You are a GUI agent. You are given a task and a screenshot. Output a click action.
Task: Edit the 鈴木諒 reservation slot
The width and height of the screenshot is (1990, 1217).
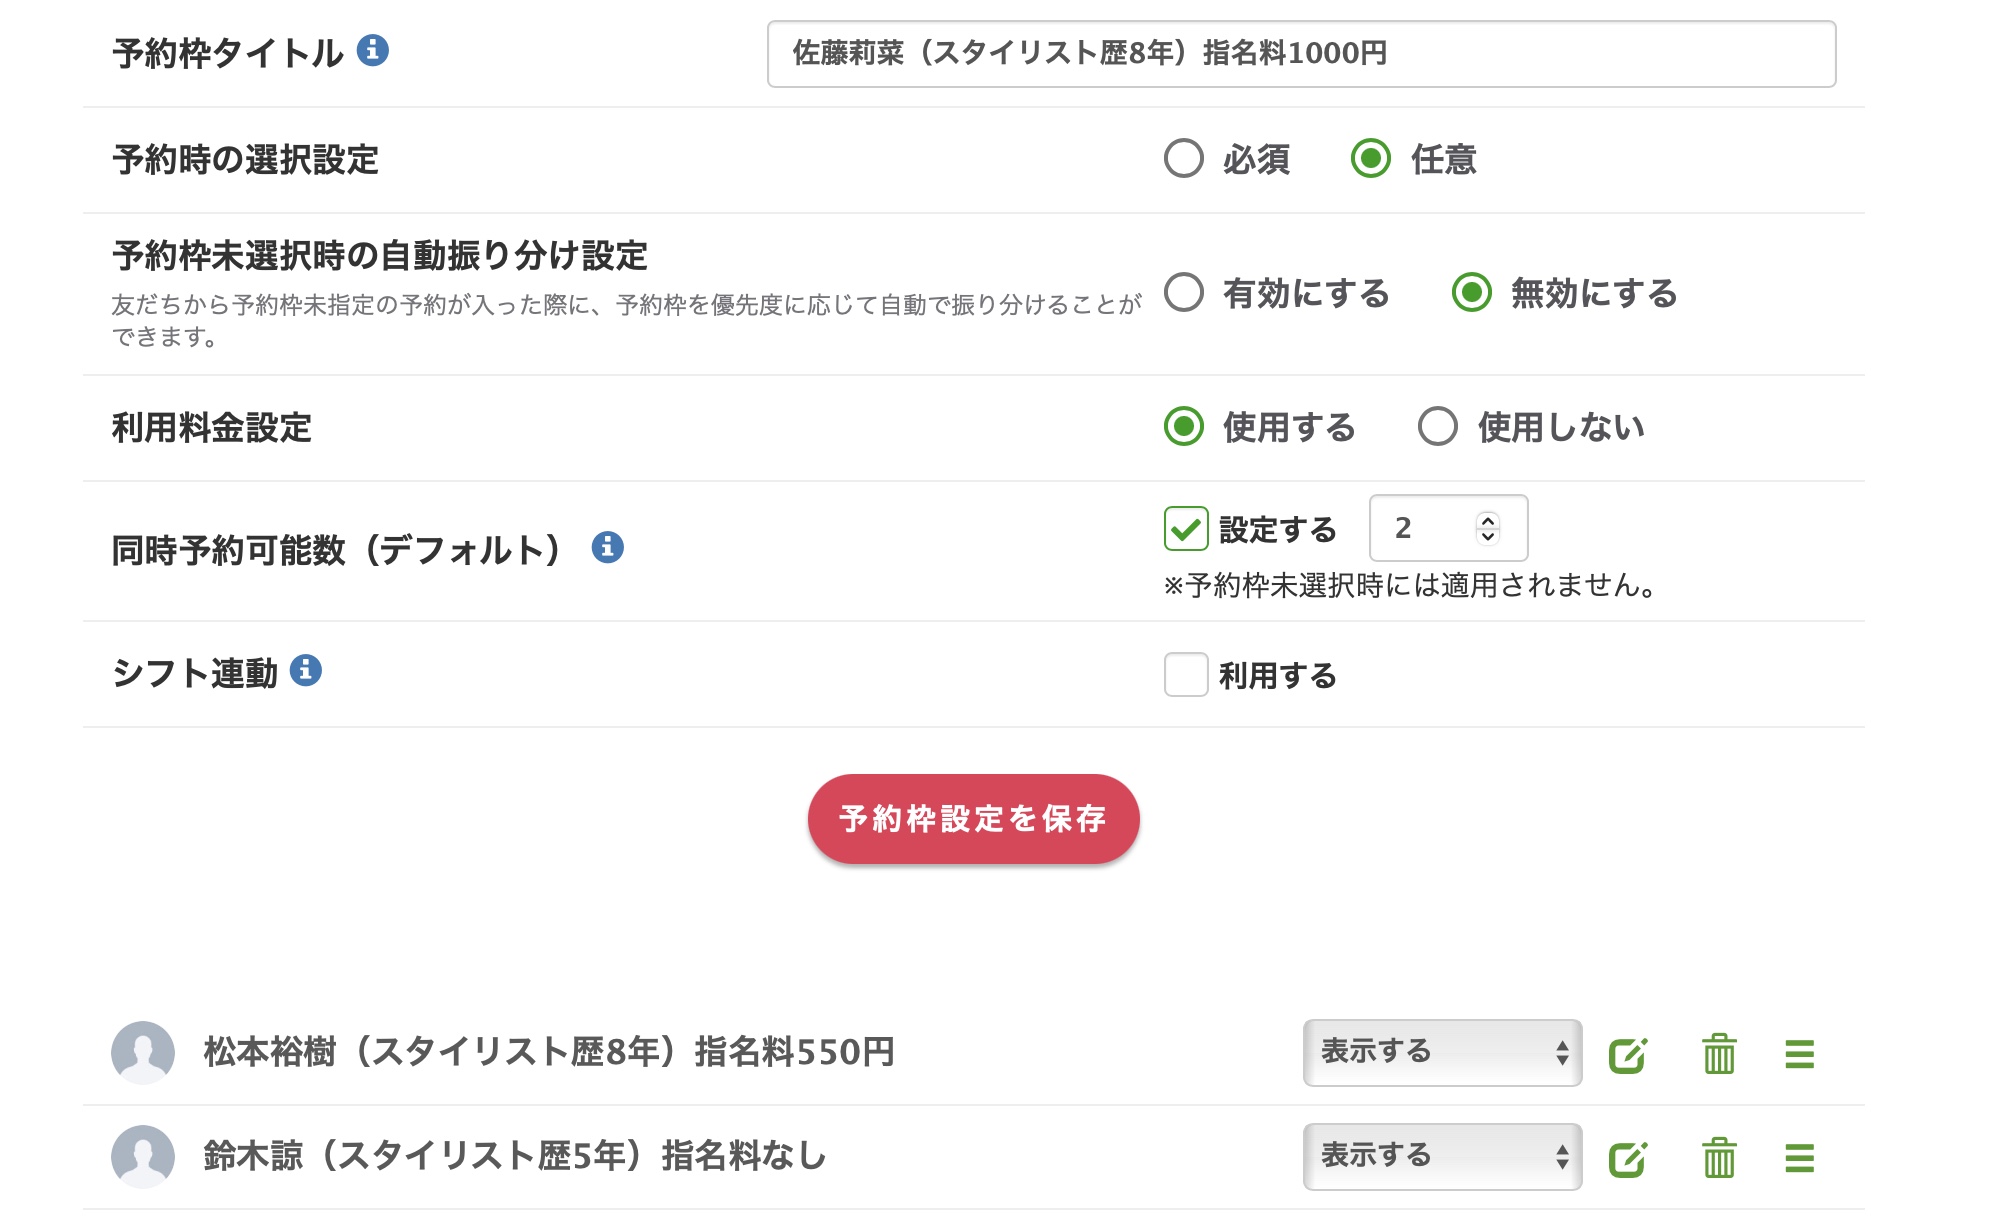[1627, 1158]
